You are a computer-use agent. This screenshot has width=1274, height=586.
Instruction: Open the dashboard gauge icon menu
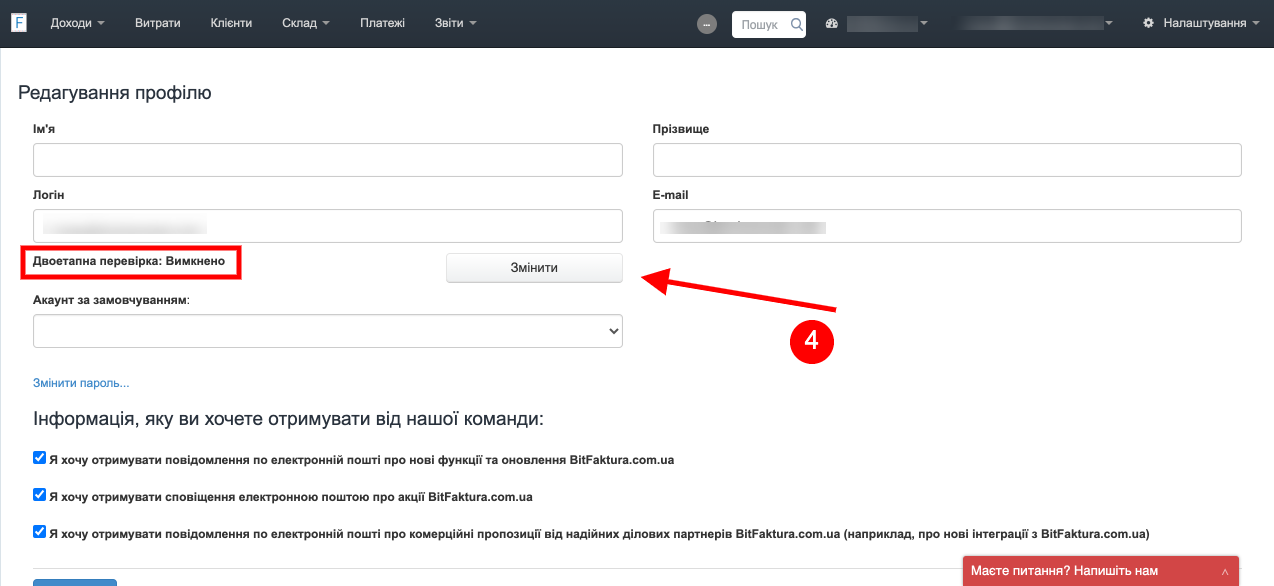(x=831, y=23)
